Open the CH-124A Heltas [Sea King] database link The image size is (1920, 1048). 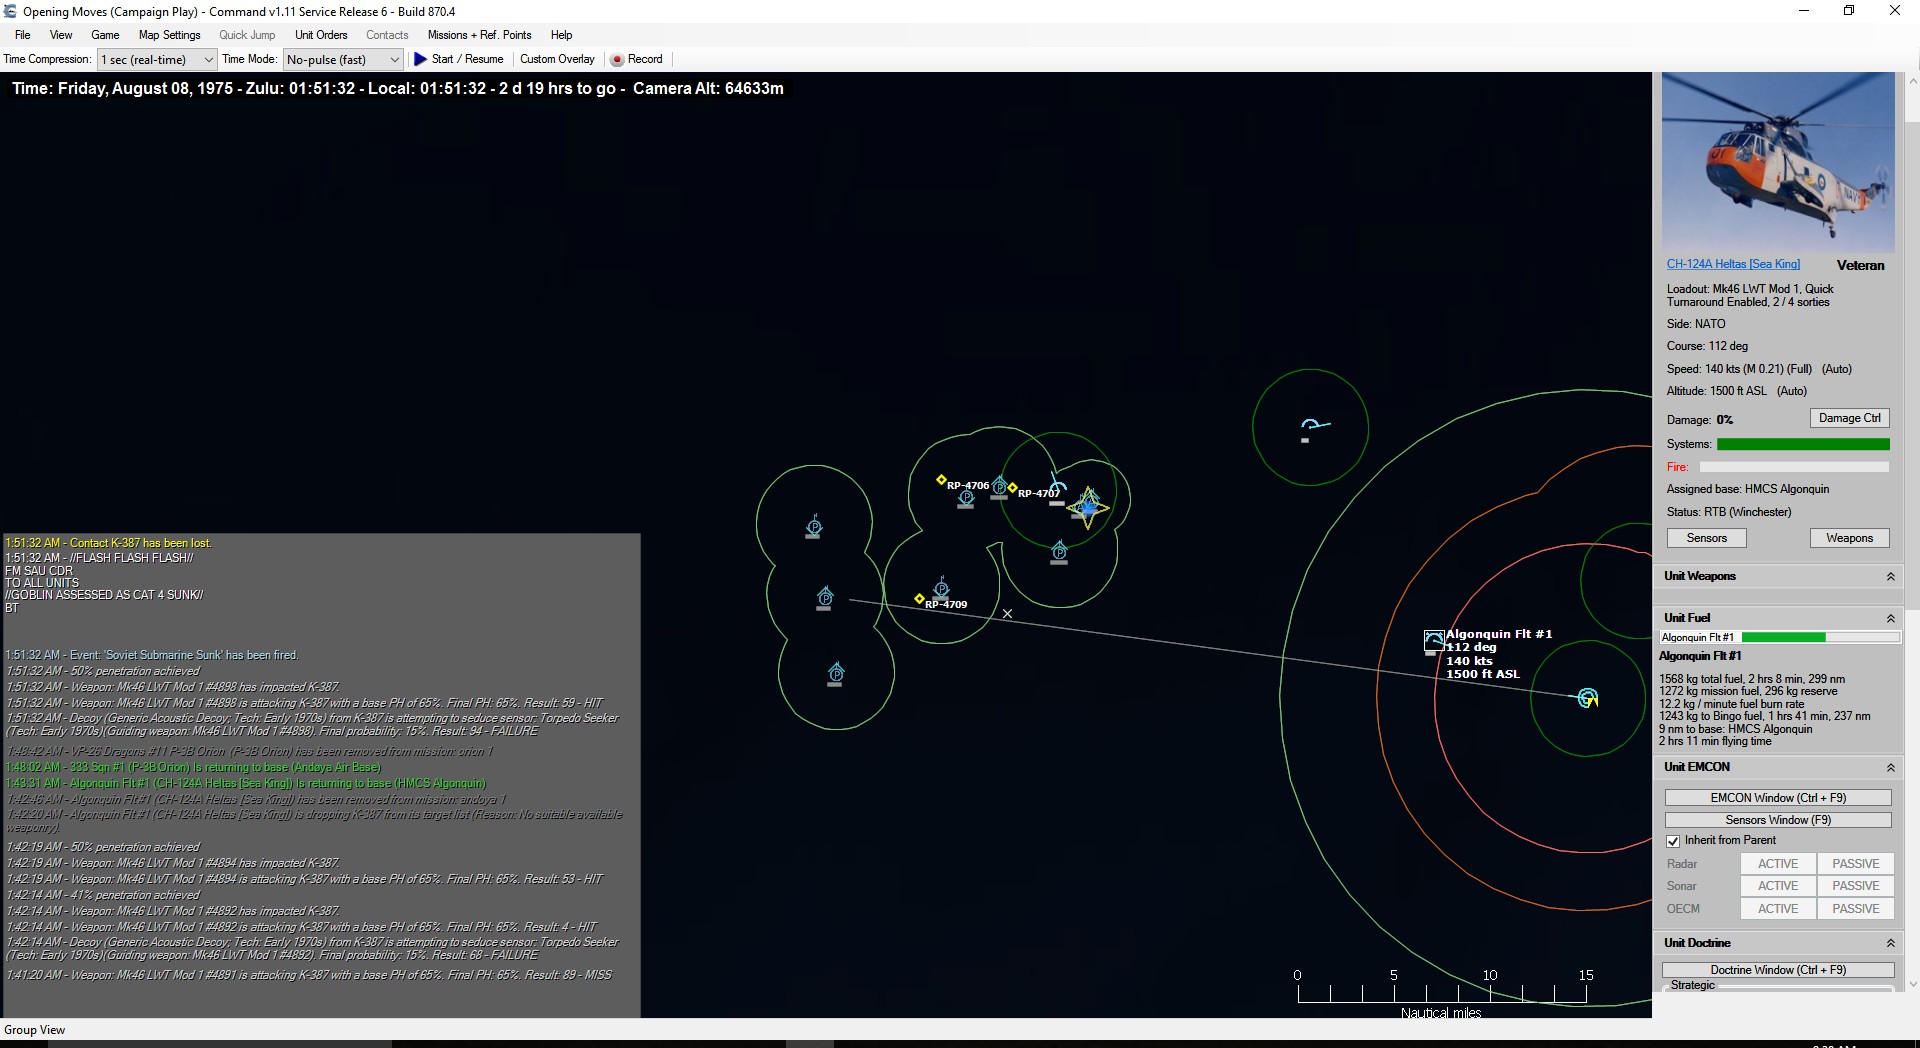coord(1733,264)
